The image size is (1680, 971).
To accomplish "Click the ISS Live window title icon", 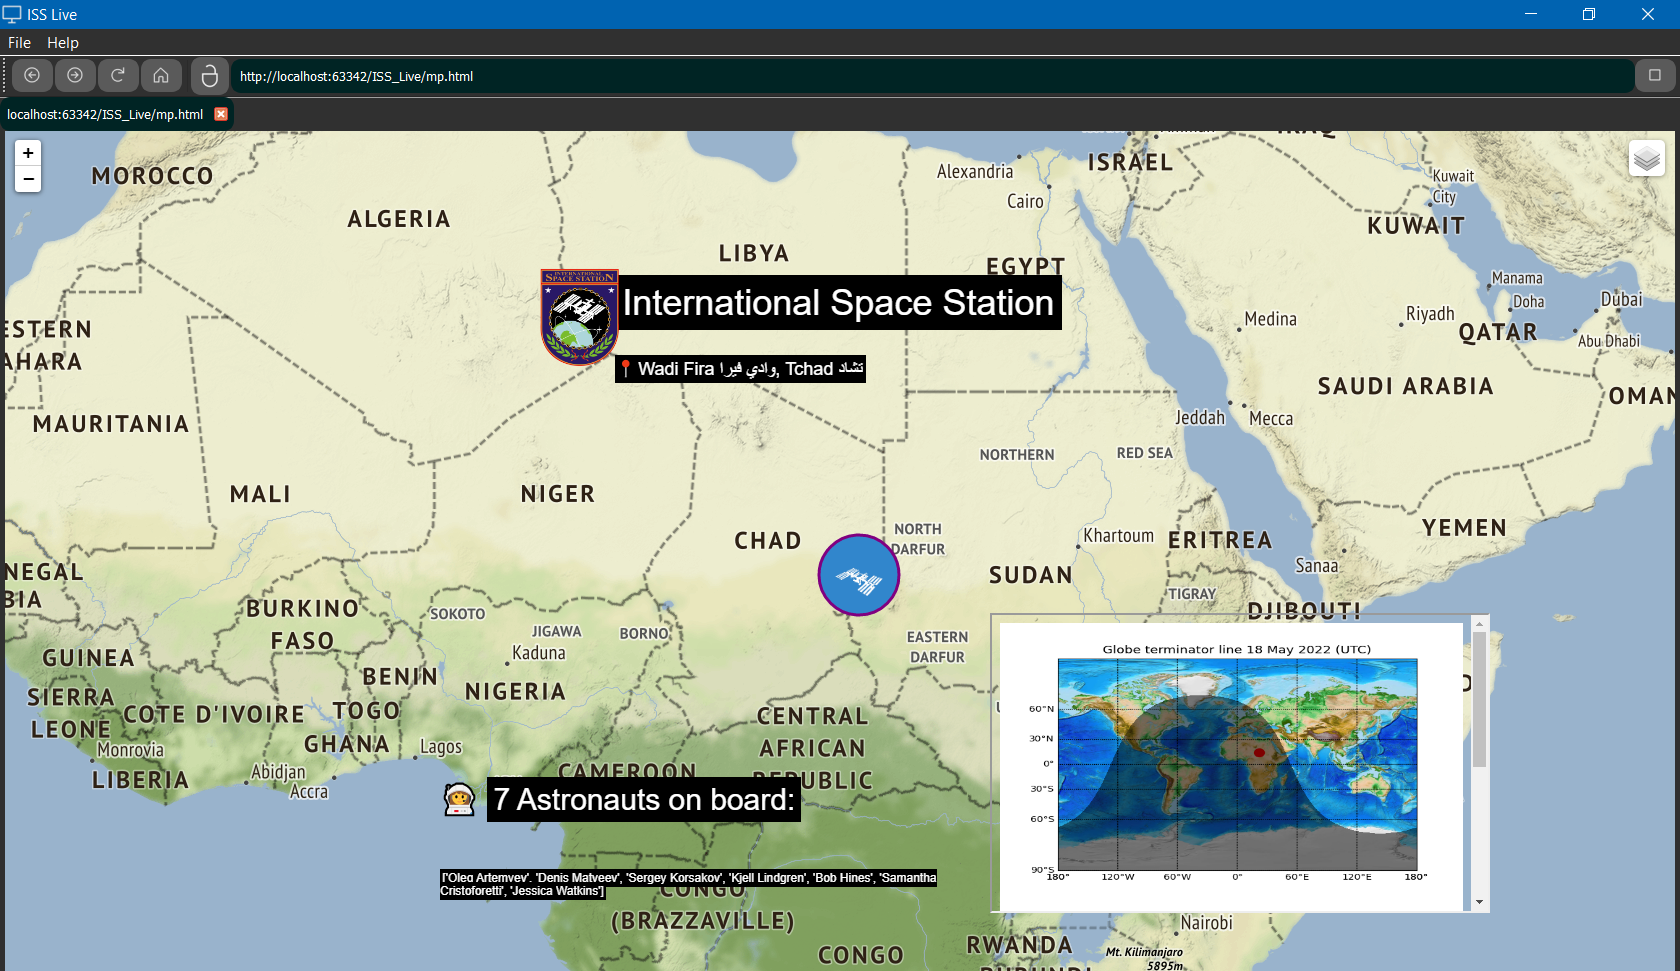I will click(x=12, y=14).
